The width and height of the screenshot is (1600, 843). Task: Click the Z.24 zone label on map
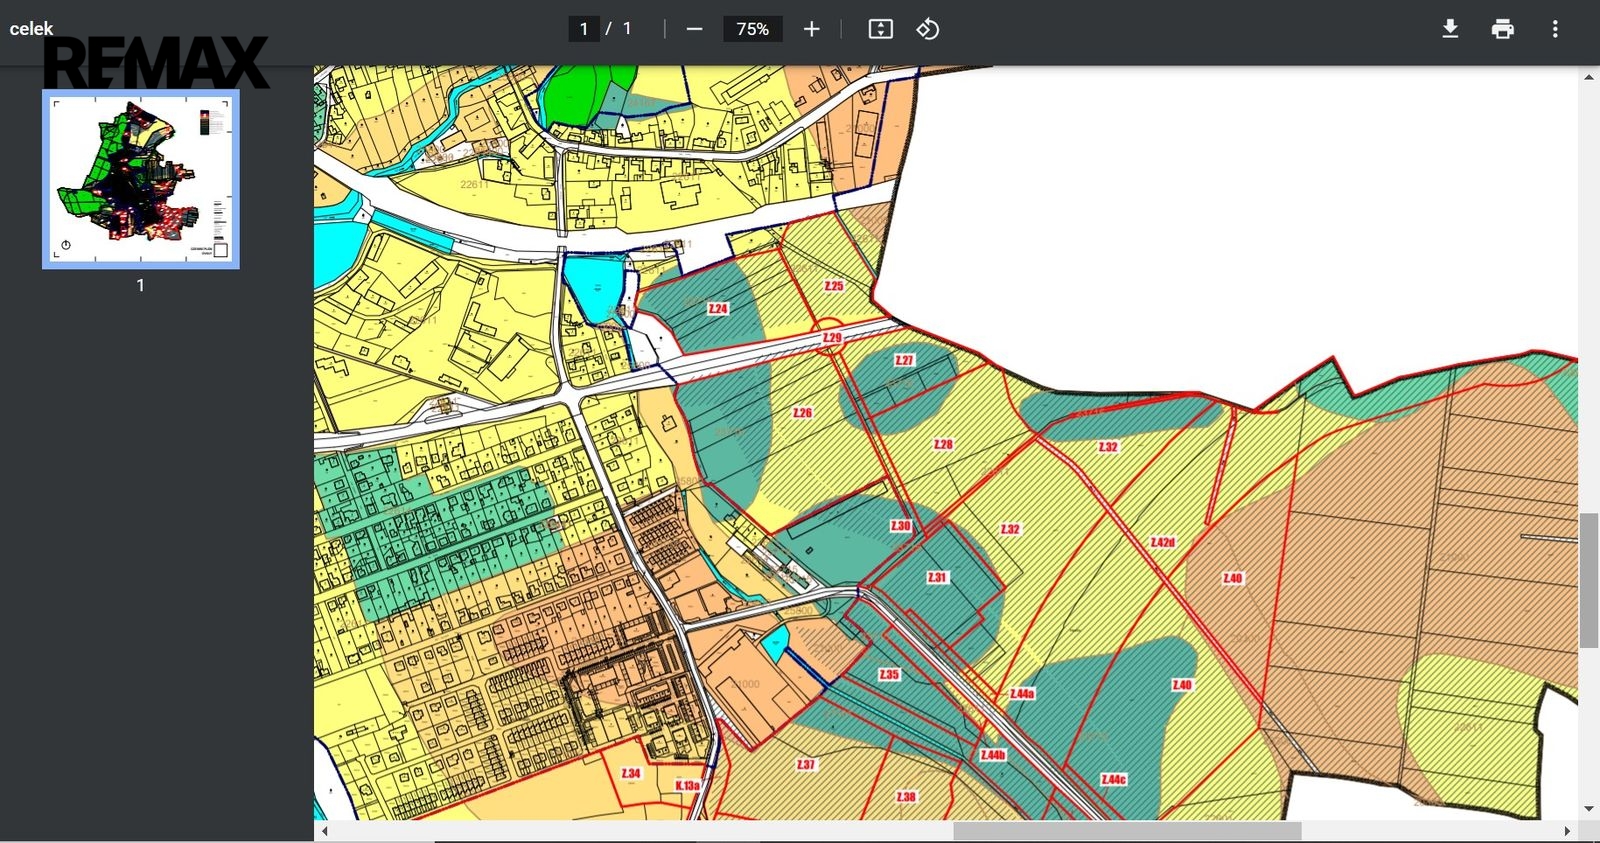click(x=718, y=309)
